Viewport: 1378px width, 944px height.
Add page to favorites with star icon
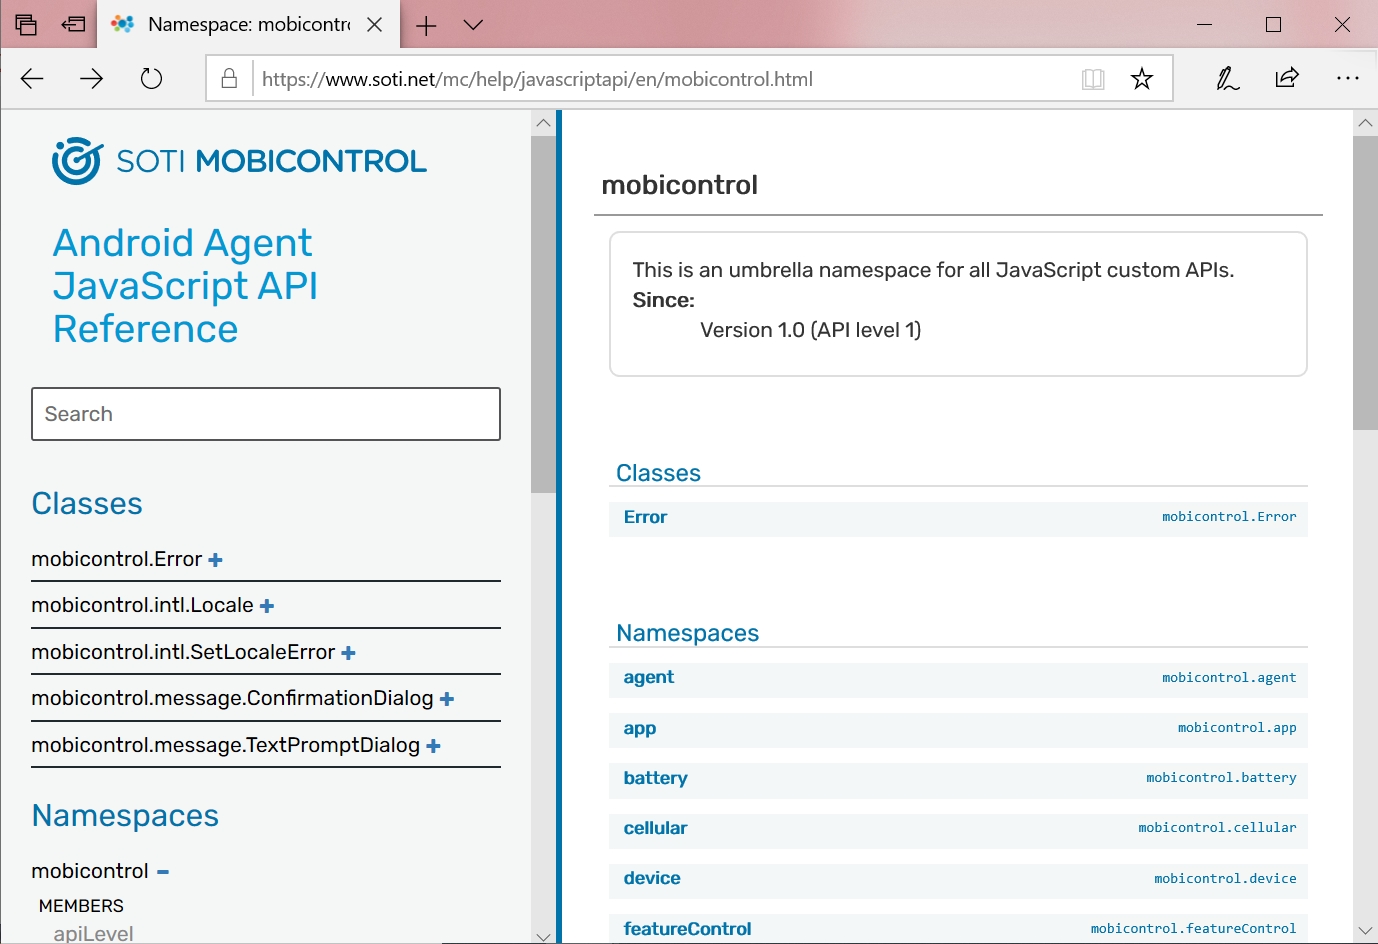(x=1142, y=79)
